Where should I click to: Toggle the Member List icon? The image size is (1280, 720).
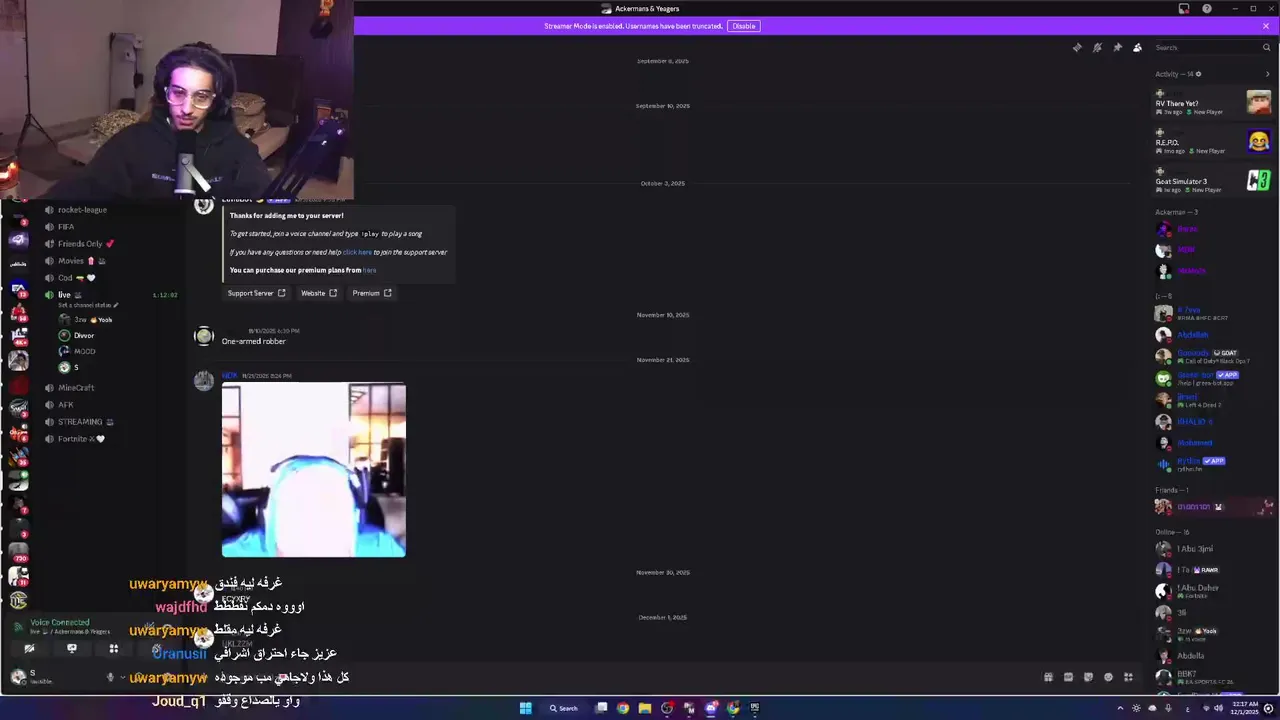[1137, 48]
